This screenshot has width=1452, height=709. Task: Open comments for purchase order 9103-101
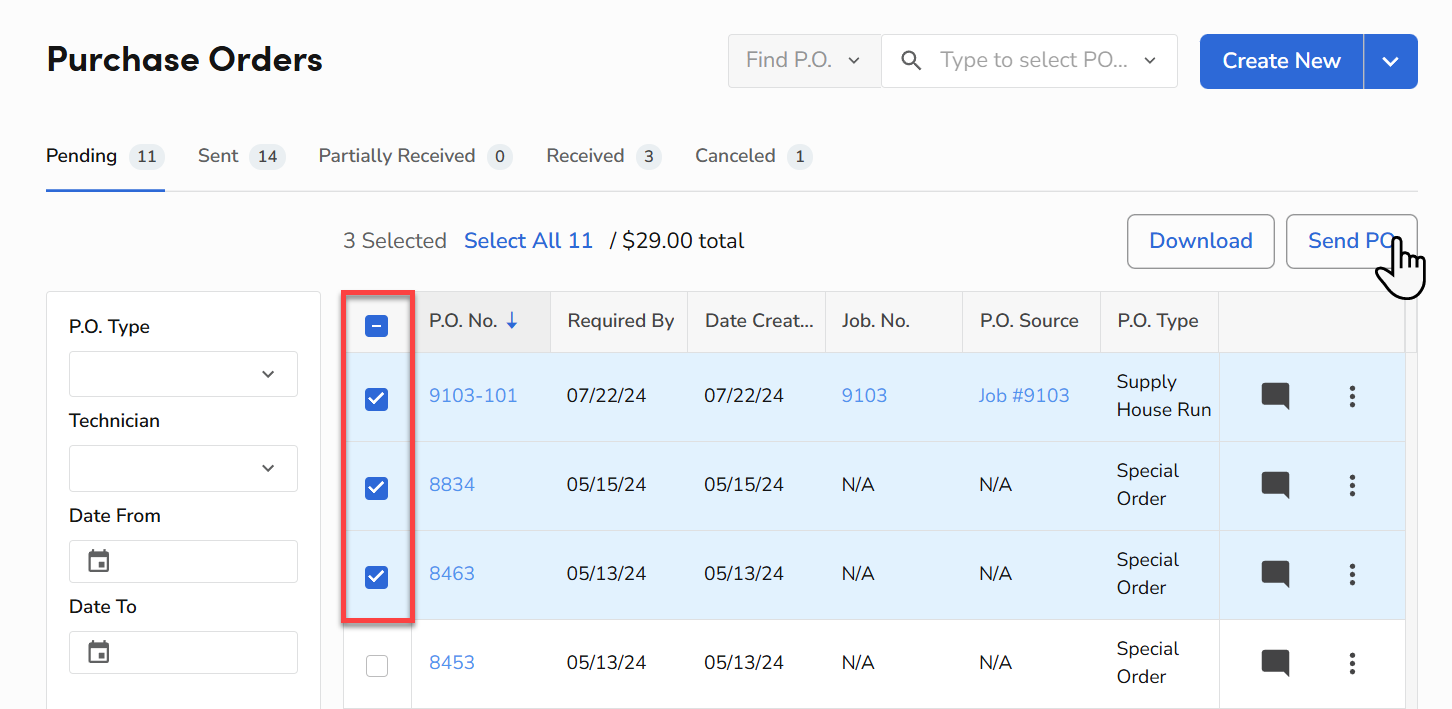click(x=1275, y=395)
